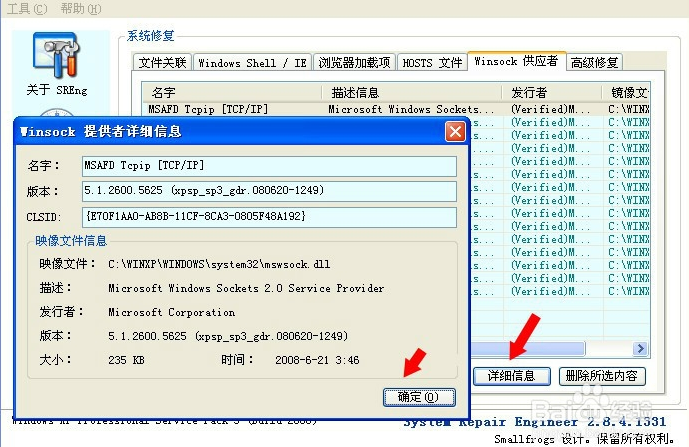The image size is (689, 447).
Task: Open the 帮助(H) menu
Action: 81,8
